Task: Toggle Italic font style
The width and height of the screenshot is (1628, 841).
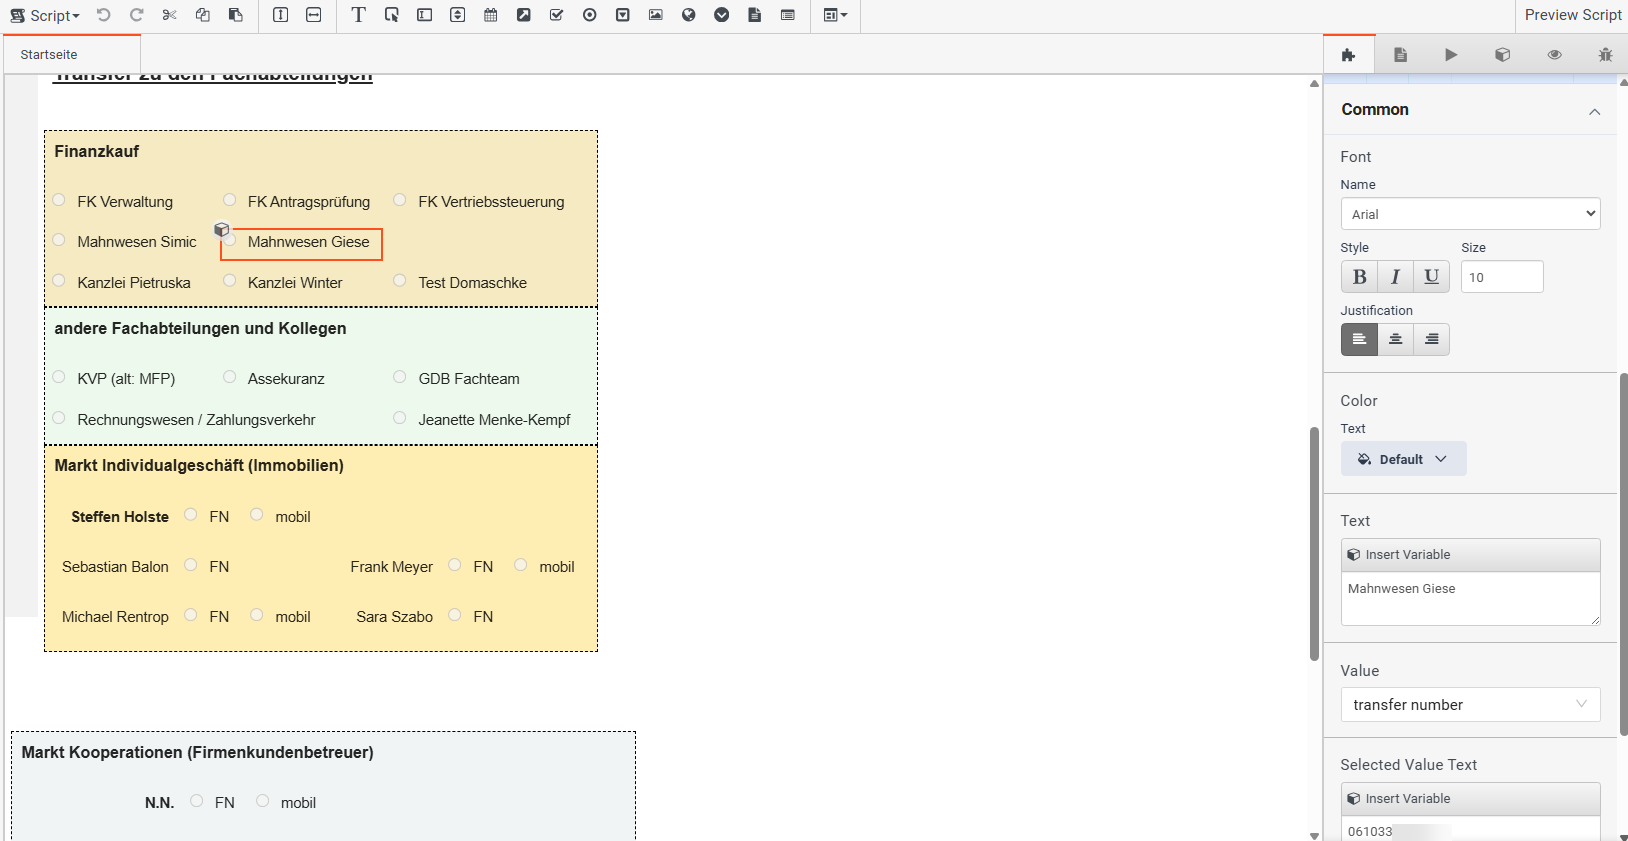Action: pyautogui.click(x=1395, y=277)
